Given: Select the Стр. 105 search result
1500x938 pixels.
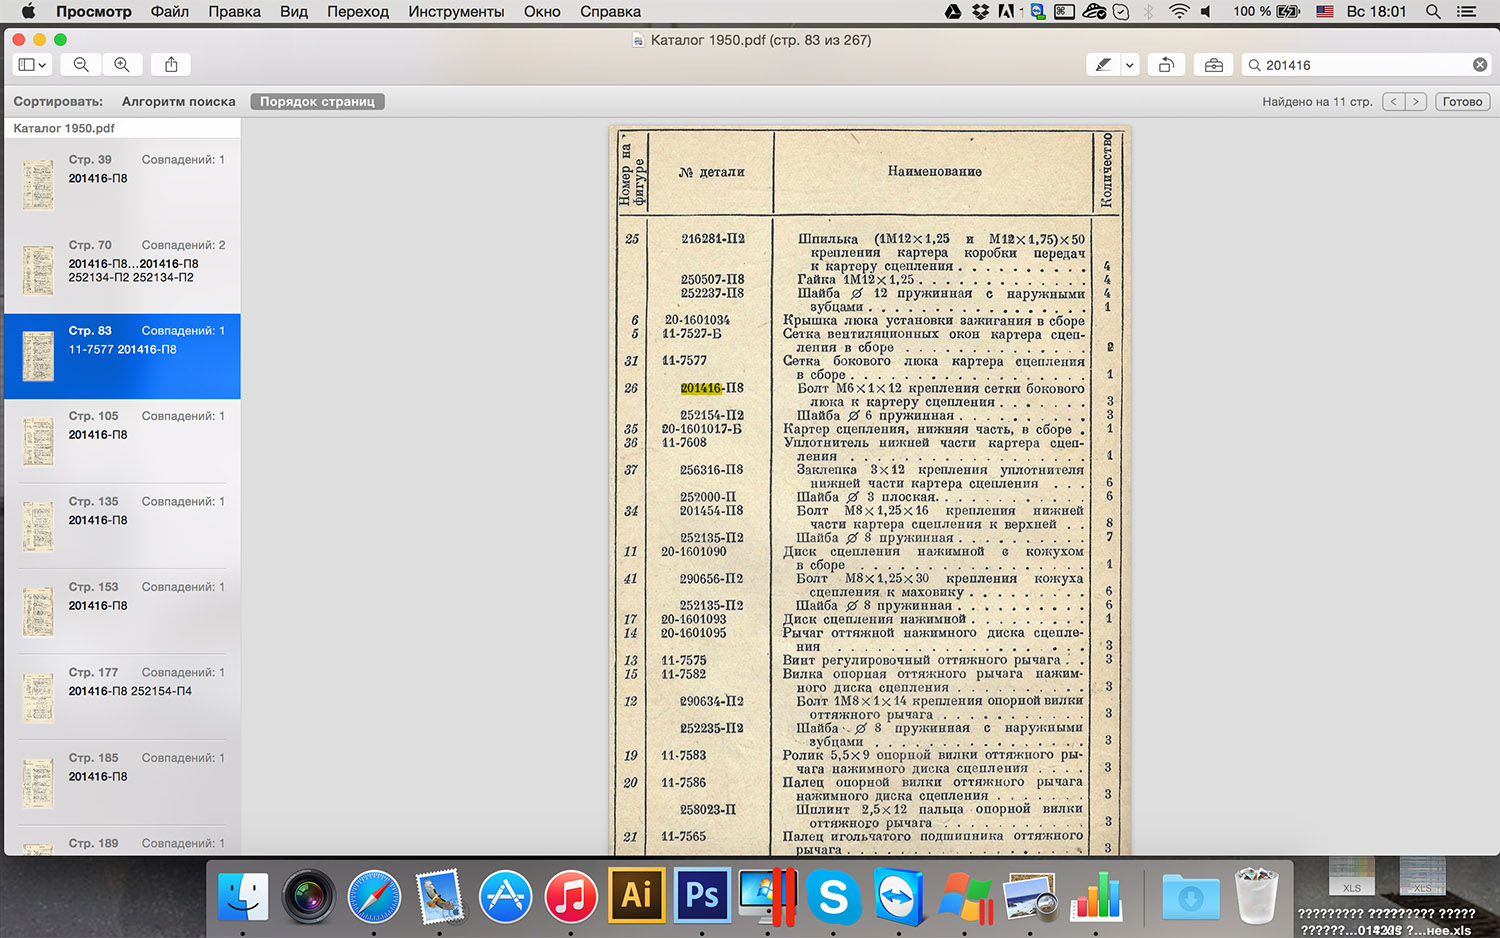Looking at the screenshot, I should pyautogui.click(x=122, y=440).
